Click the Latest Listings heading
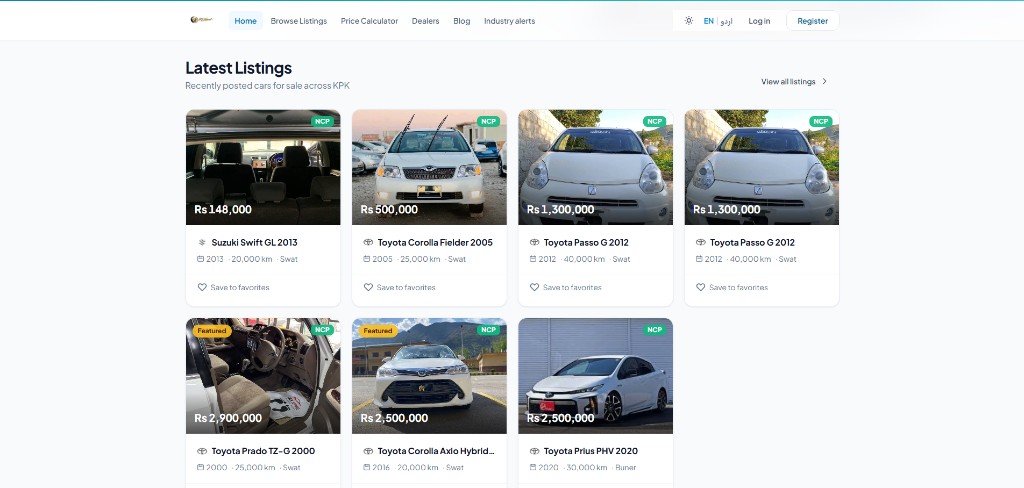This screenshot has height=488, width=1024. 238,68
